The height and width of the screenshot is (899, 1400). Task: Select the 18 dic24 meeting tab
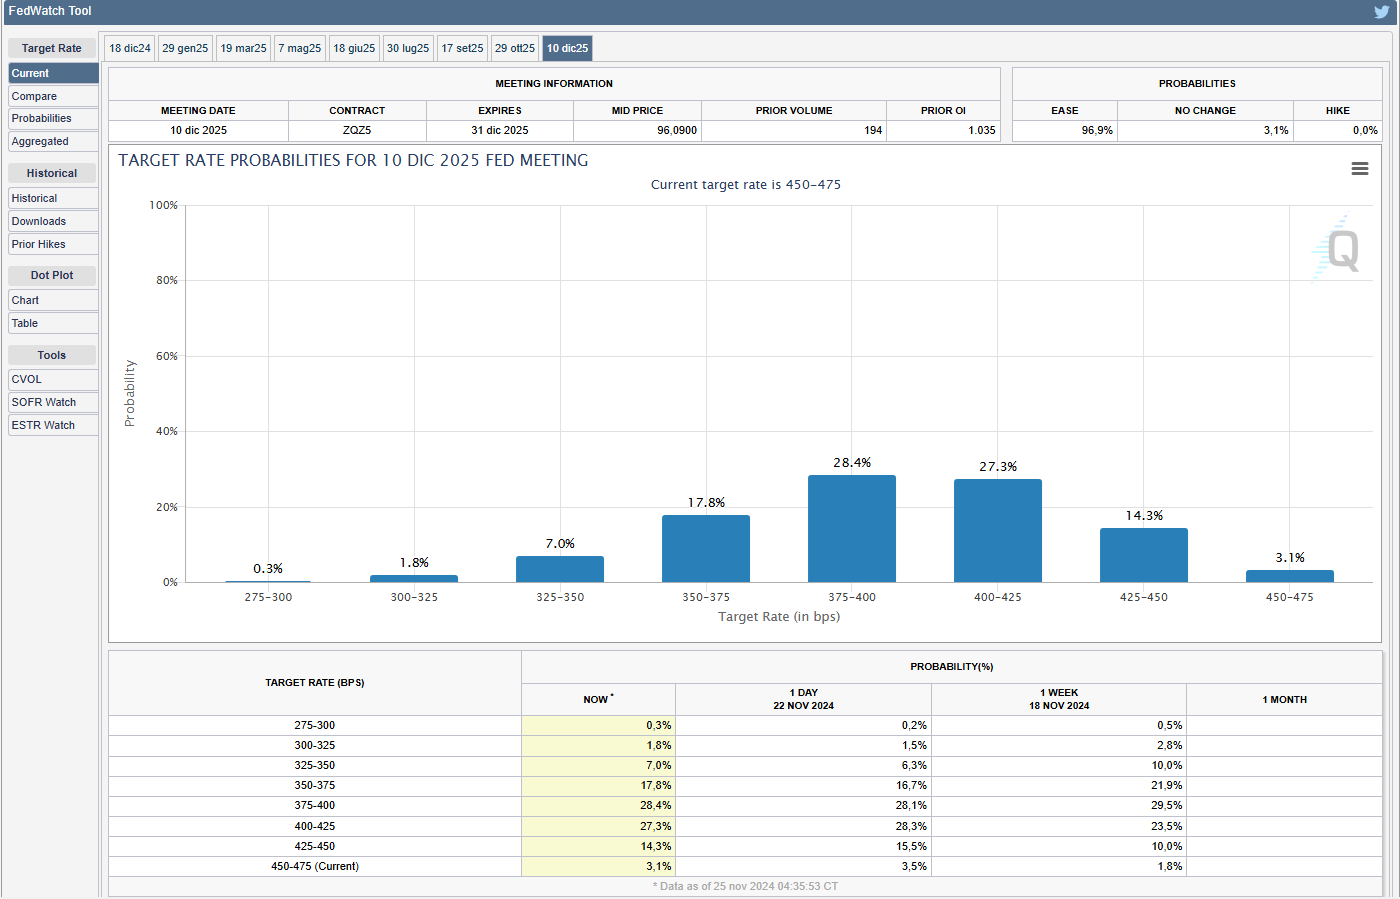pos(130,48)
